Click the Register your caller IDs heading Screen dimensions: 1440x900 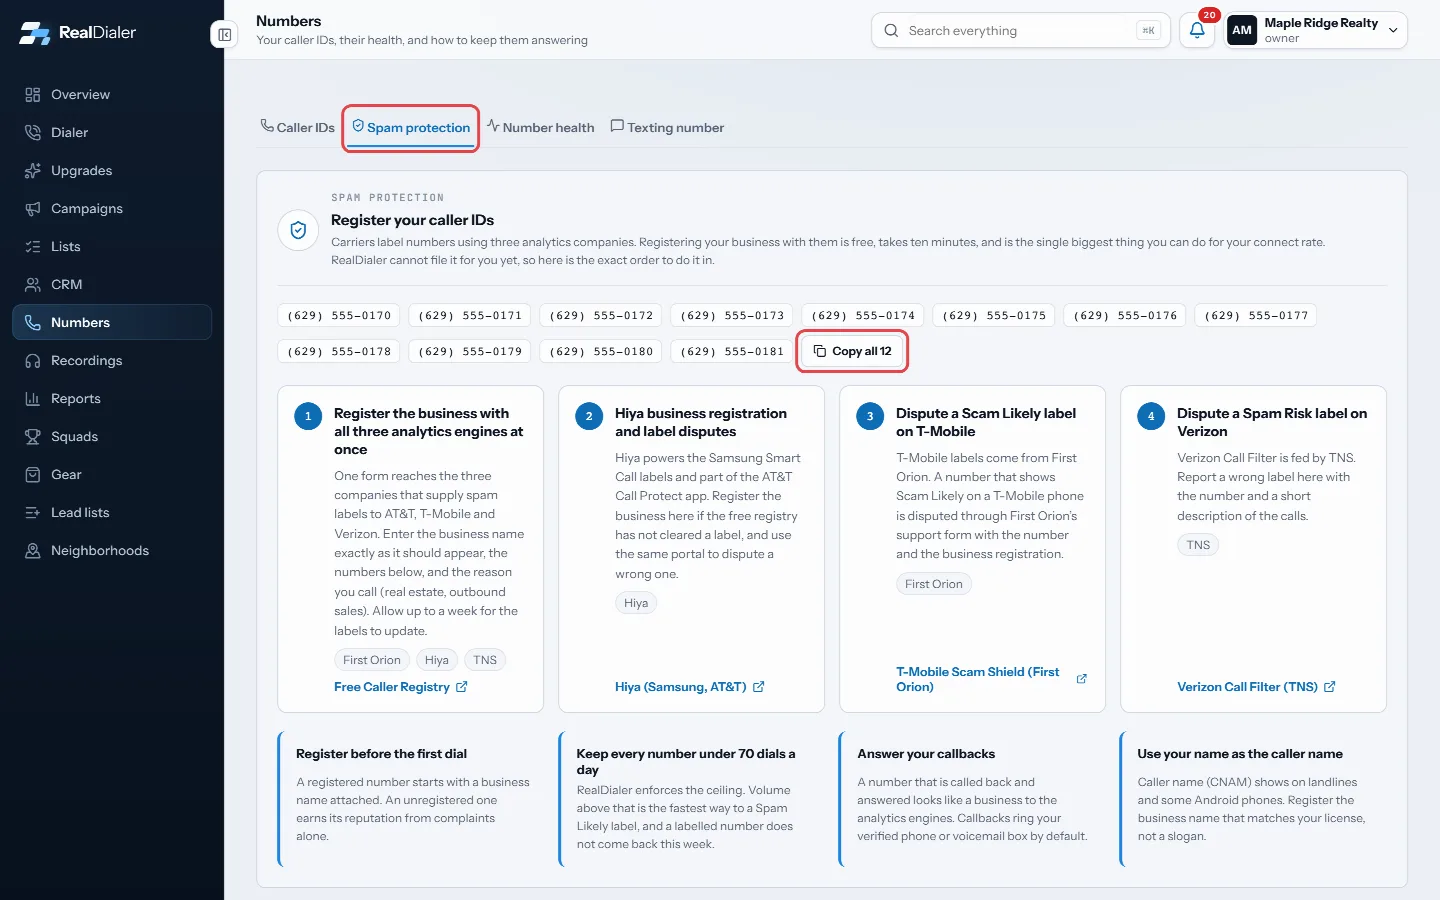(x=413, y=220)
